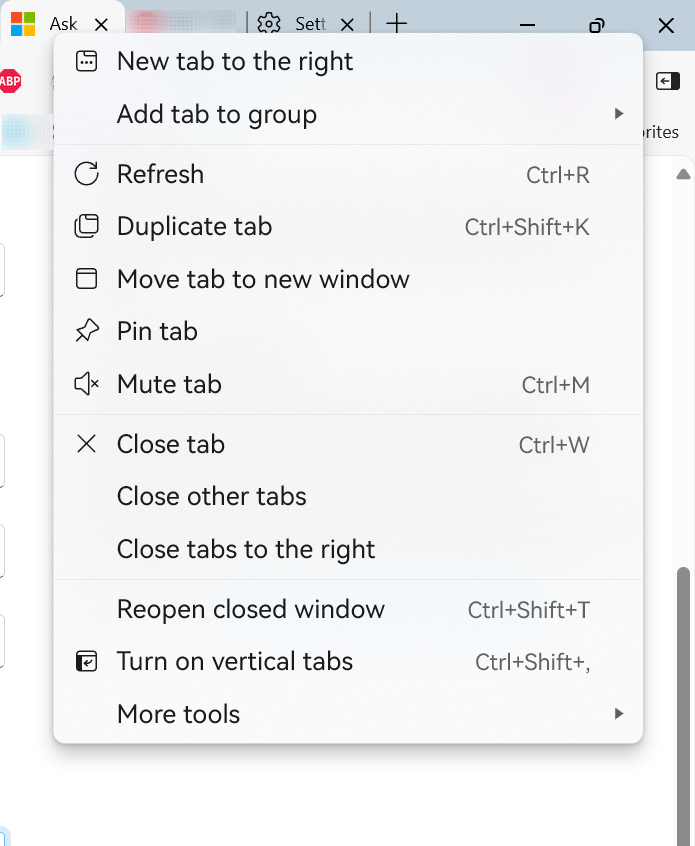Select the New tab to the right icon

tap(86, 61)
